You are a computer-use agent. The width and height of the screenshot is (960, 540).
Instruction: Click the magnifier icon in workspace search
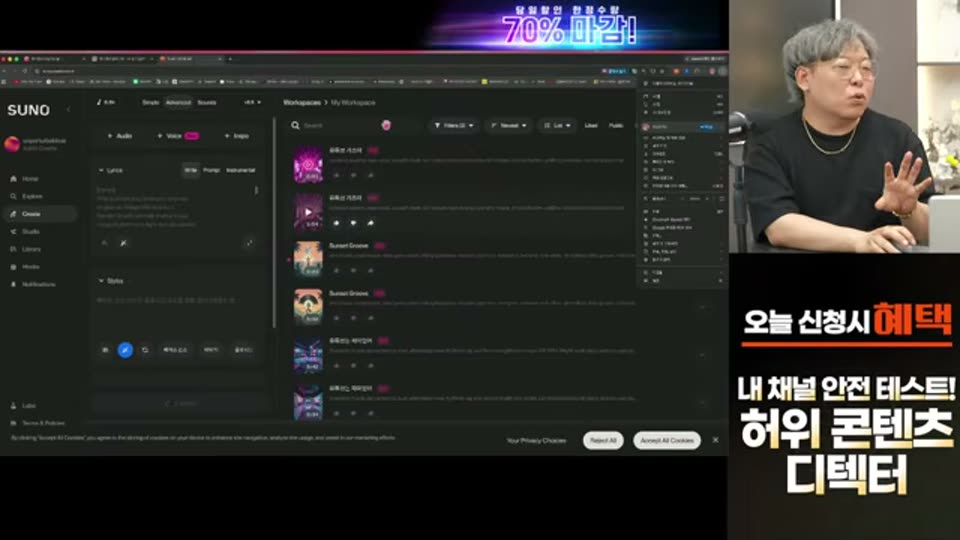[295, 126]
